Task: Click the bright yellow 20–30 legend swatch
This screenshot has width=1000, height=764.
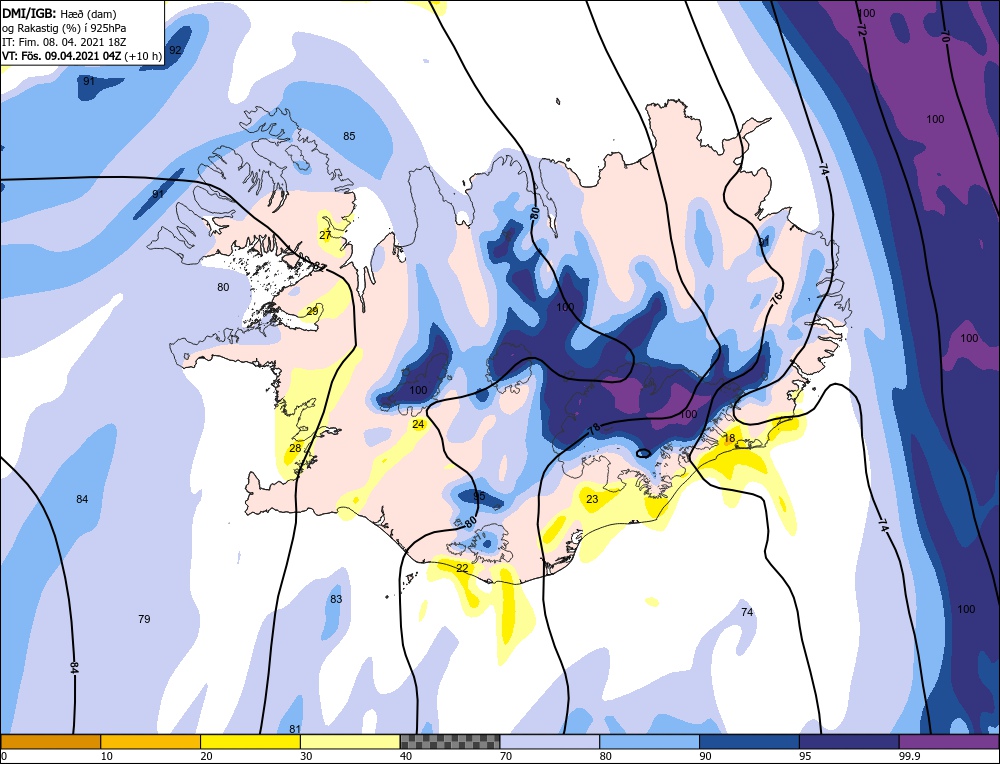Action: point(250,742)
